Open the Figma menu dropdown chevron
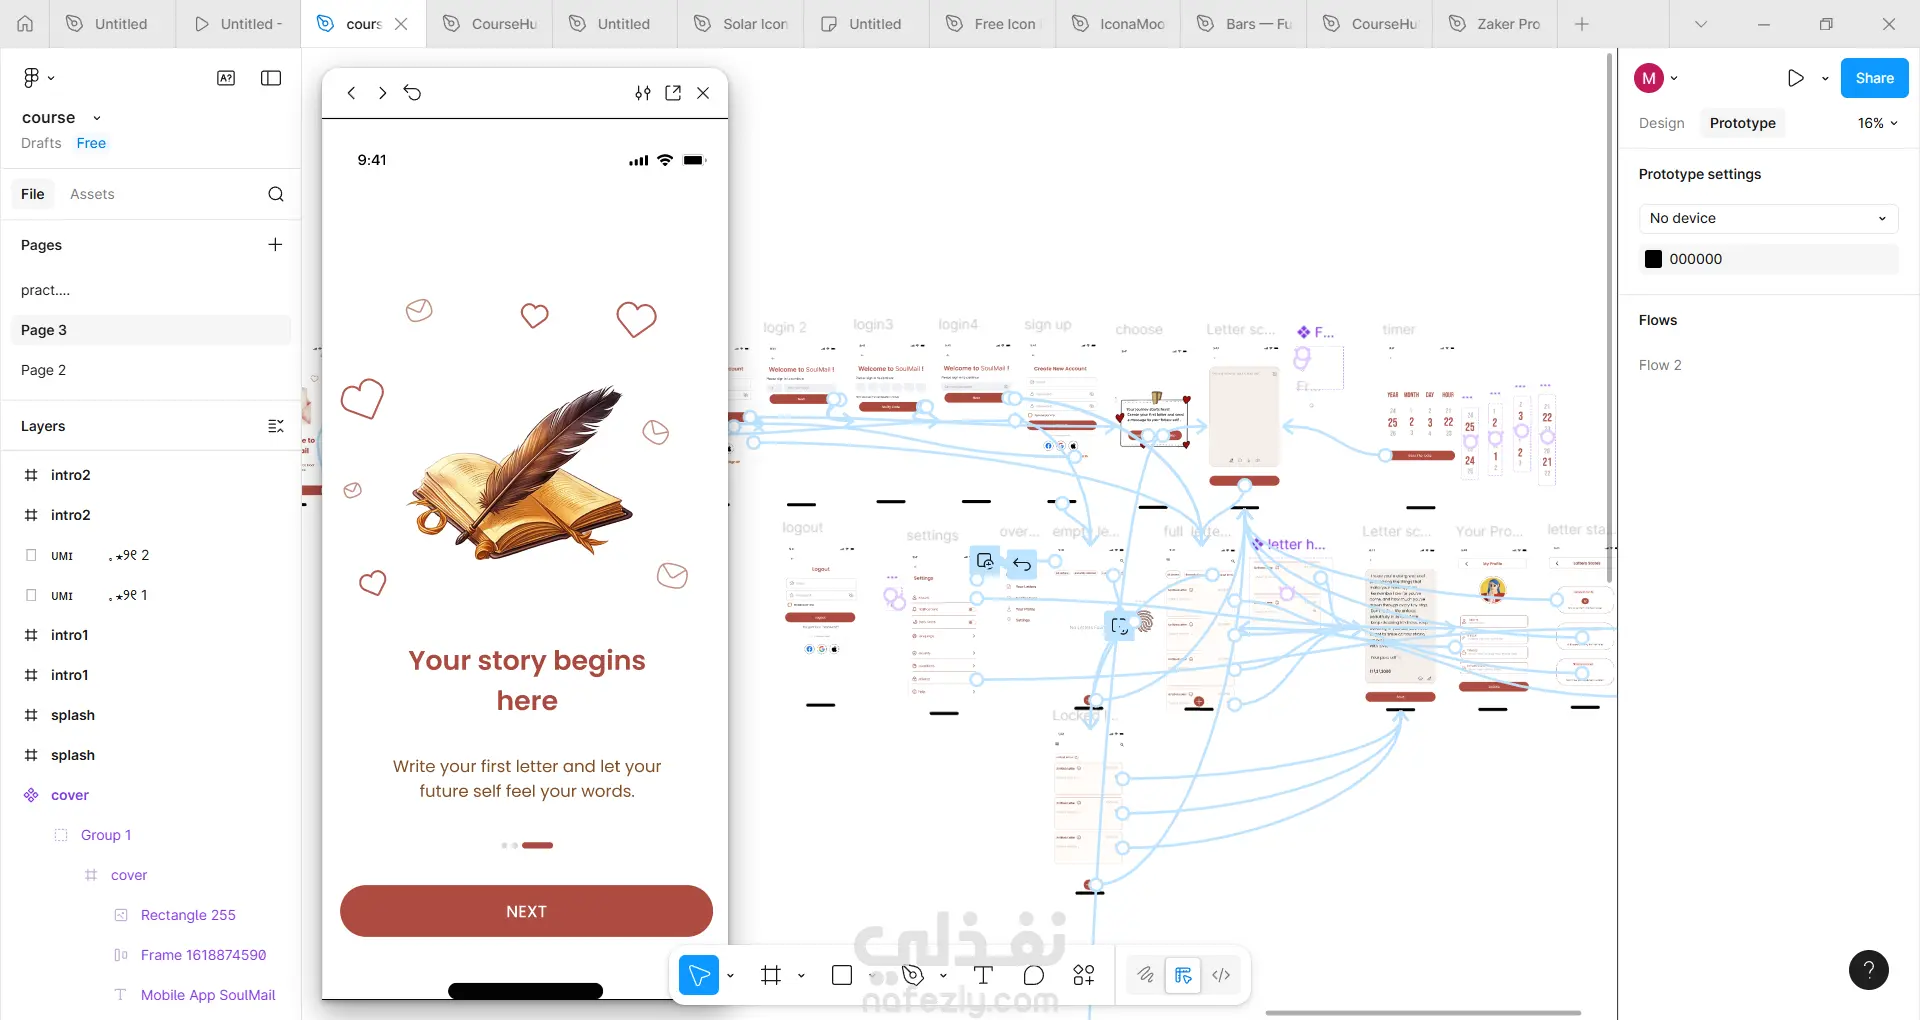This screenshot has height=1020, width=1920. [x=51, y=78]
